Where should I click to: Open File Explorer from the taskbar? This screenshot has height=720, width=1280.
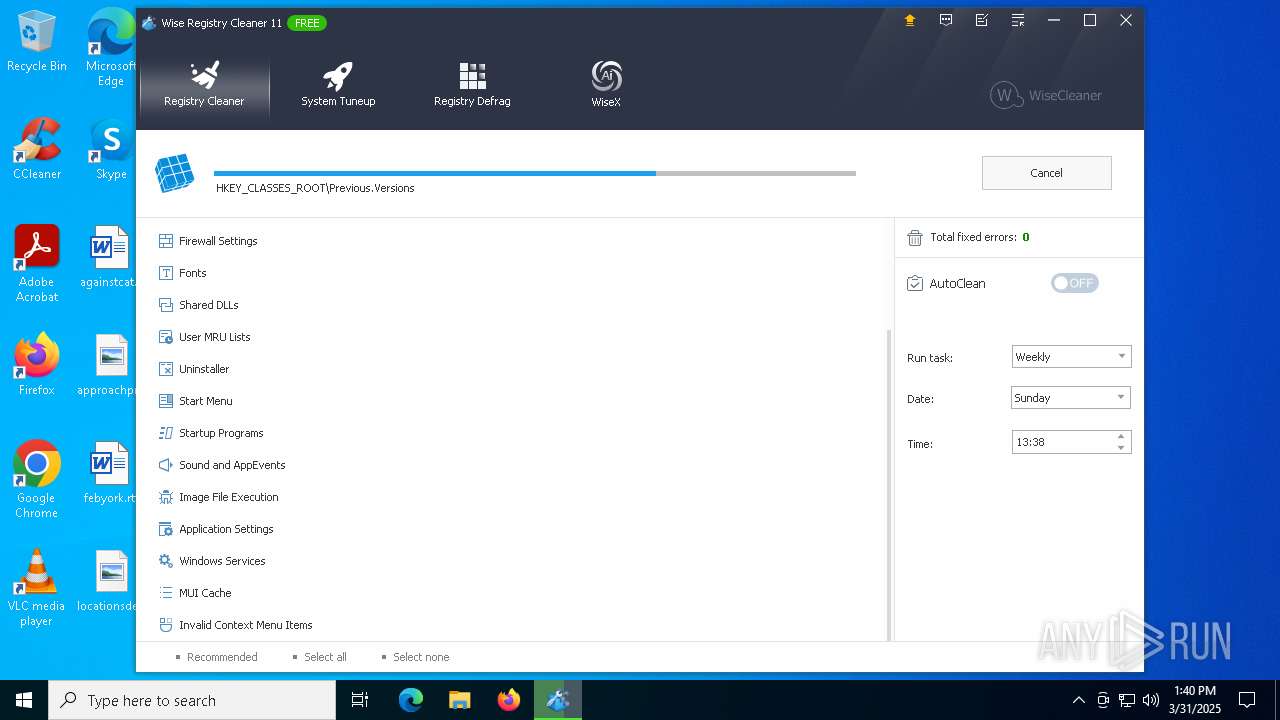pyautogui.click(x=459, y=700)
